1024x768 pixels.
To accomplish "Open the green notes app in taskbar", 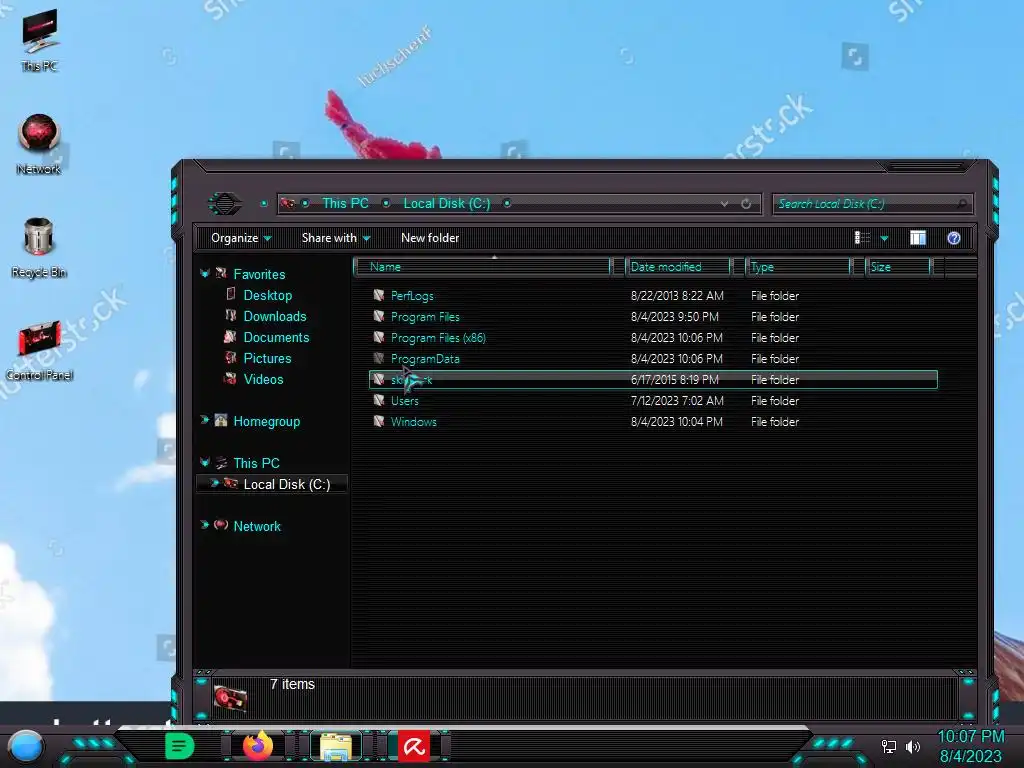I will coord(179,746).
